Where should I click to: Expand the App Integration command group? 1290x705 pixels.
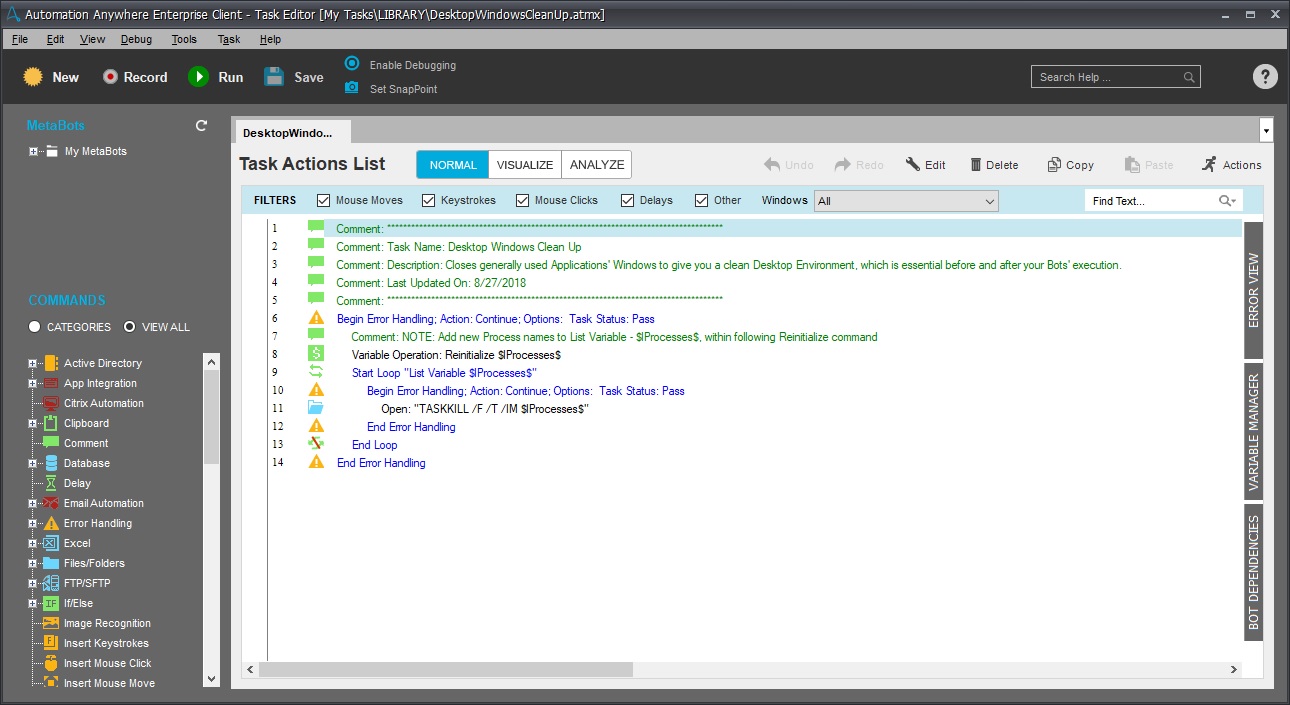click(33, 383)
